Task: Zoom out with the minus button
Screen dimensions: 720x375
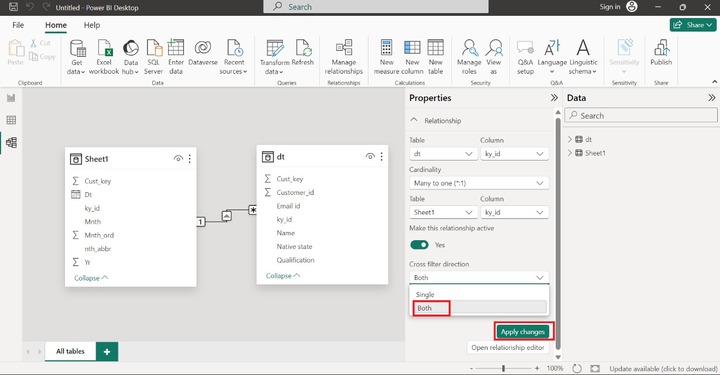Action: (472, 369)
